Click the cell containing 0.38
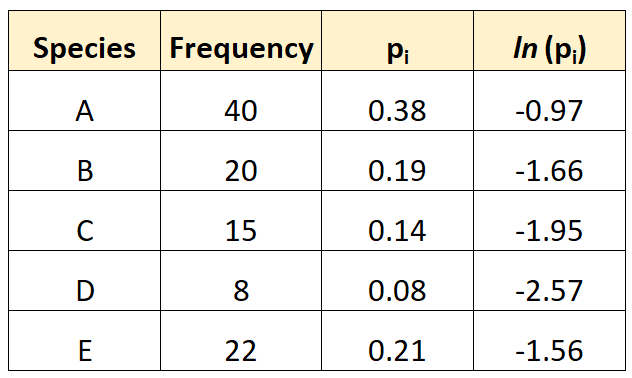The image size is (632, 378). [x=397, y=101]
